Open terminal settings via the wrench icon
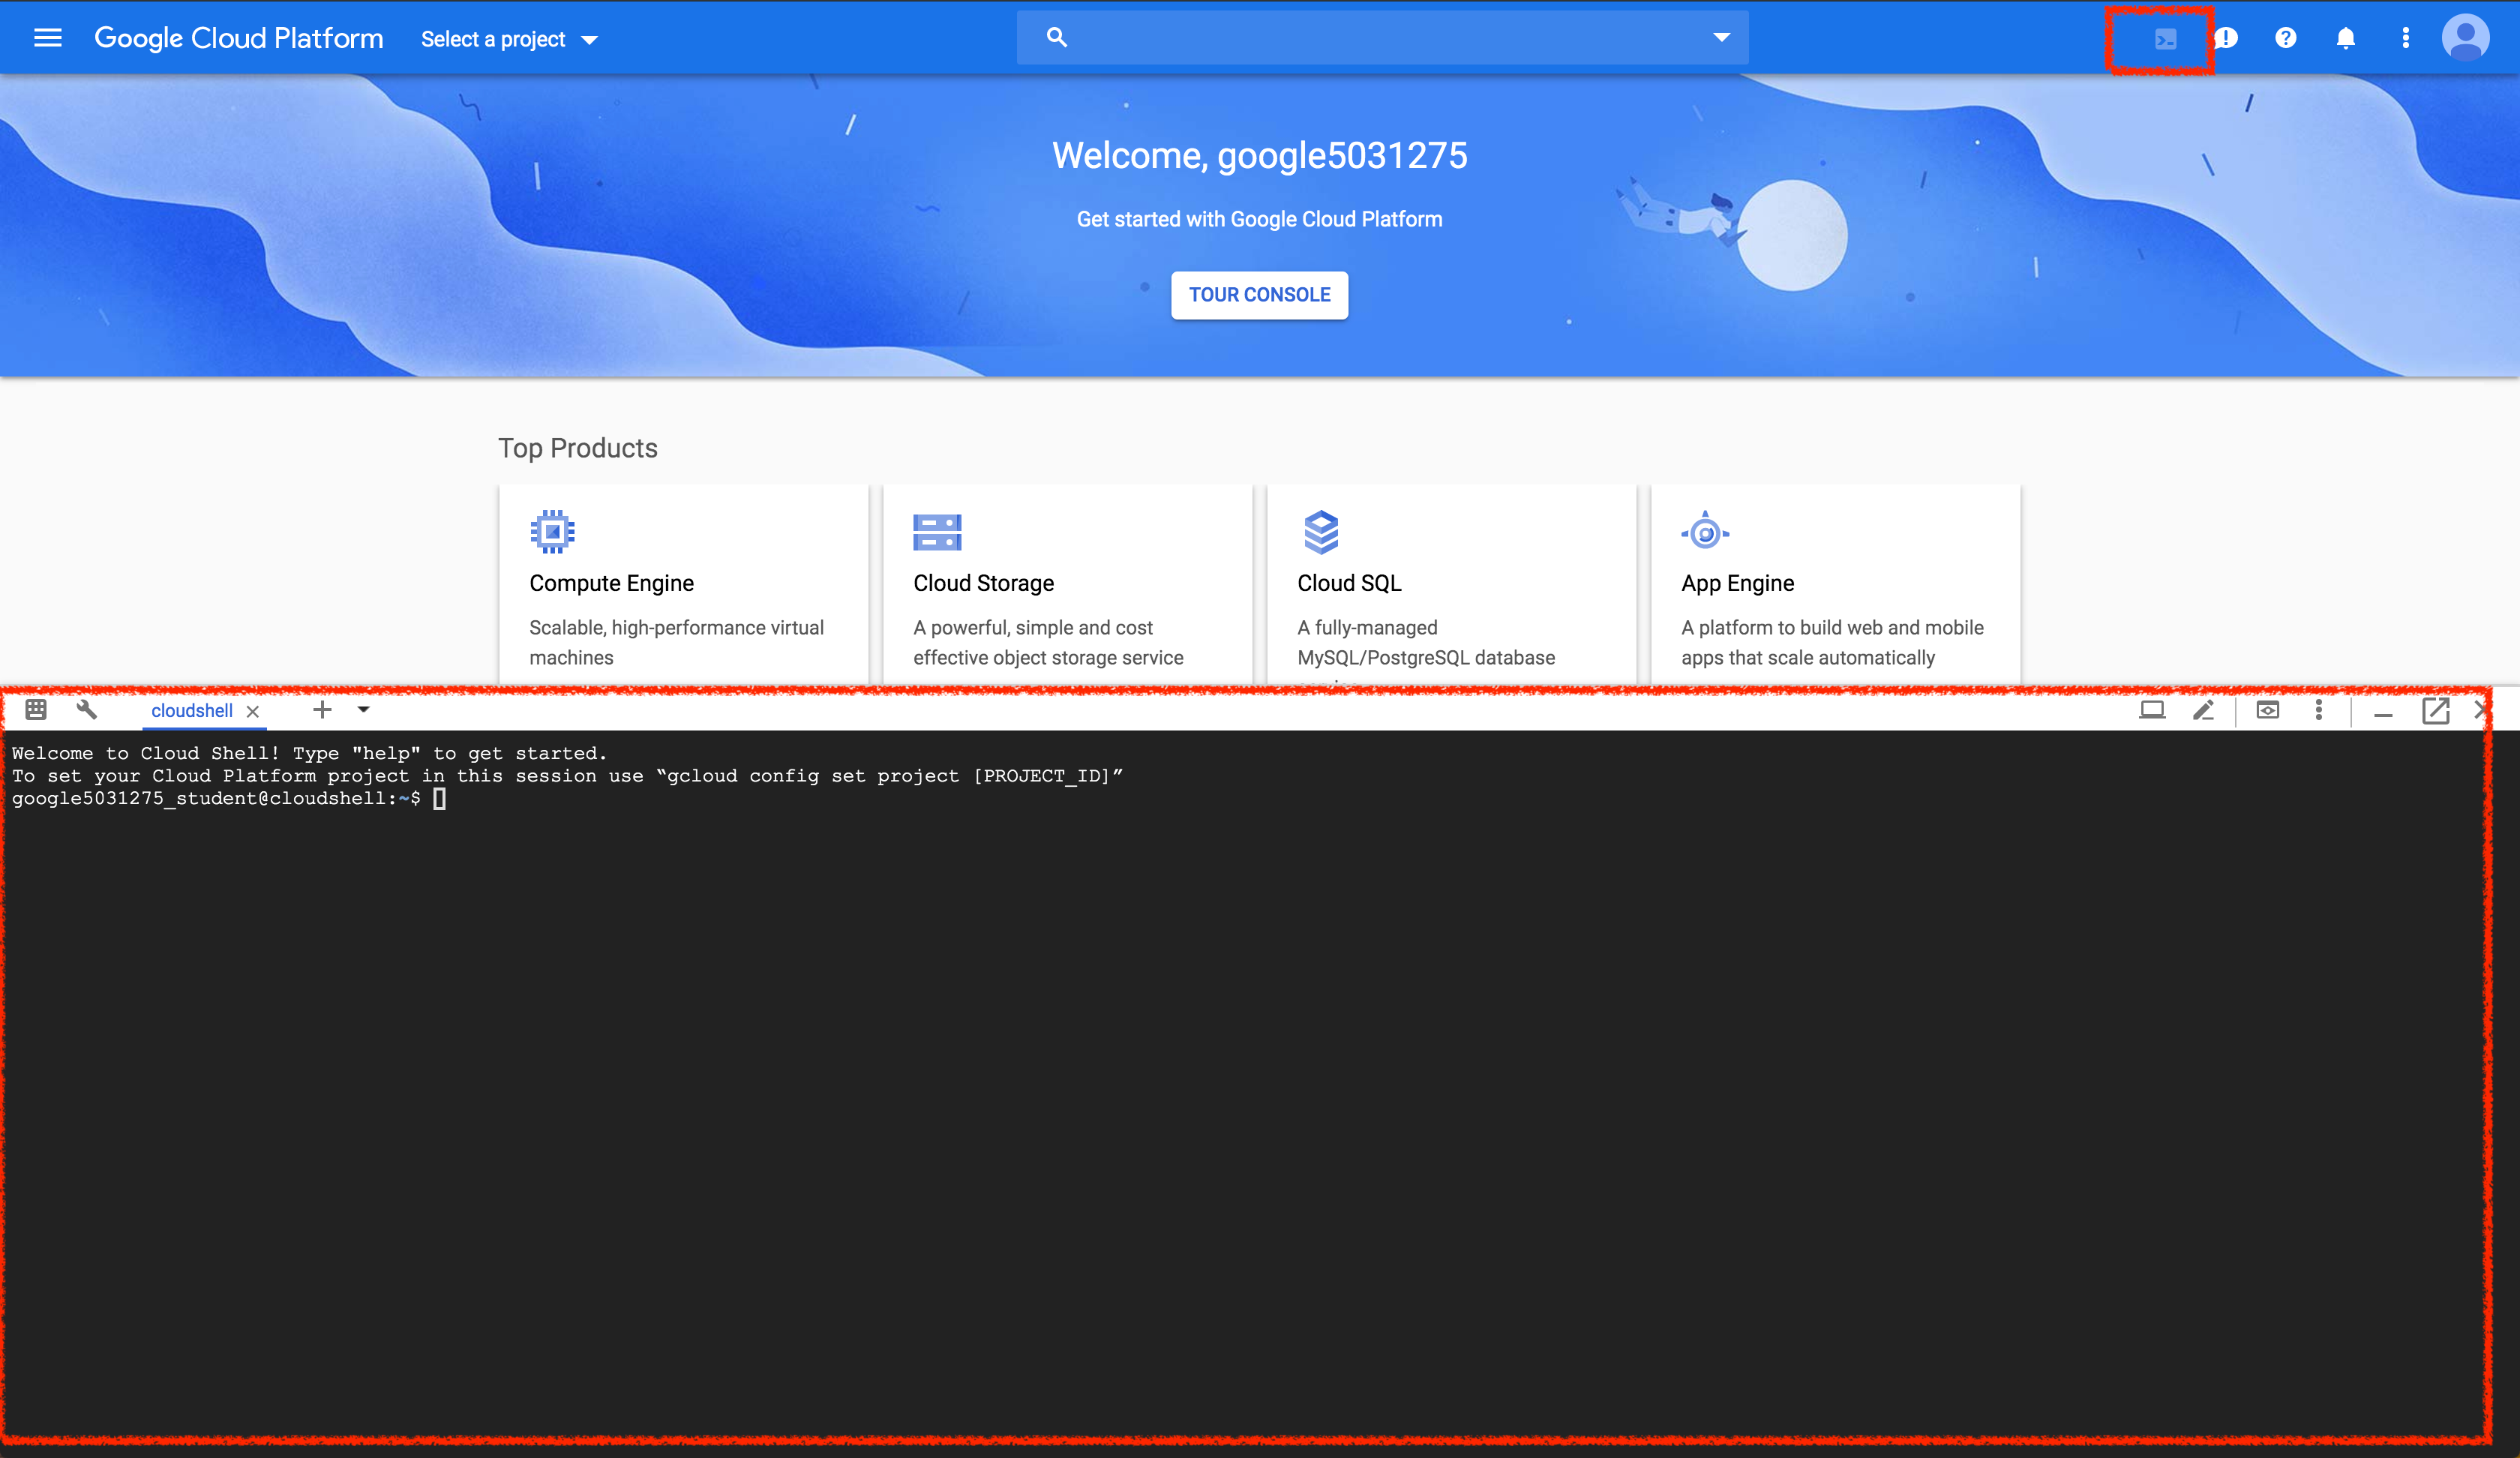The width and height of the screenshot is (2520, 1458). pyautogui.click(x=87, y=710)
